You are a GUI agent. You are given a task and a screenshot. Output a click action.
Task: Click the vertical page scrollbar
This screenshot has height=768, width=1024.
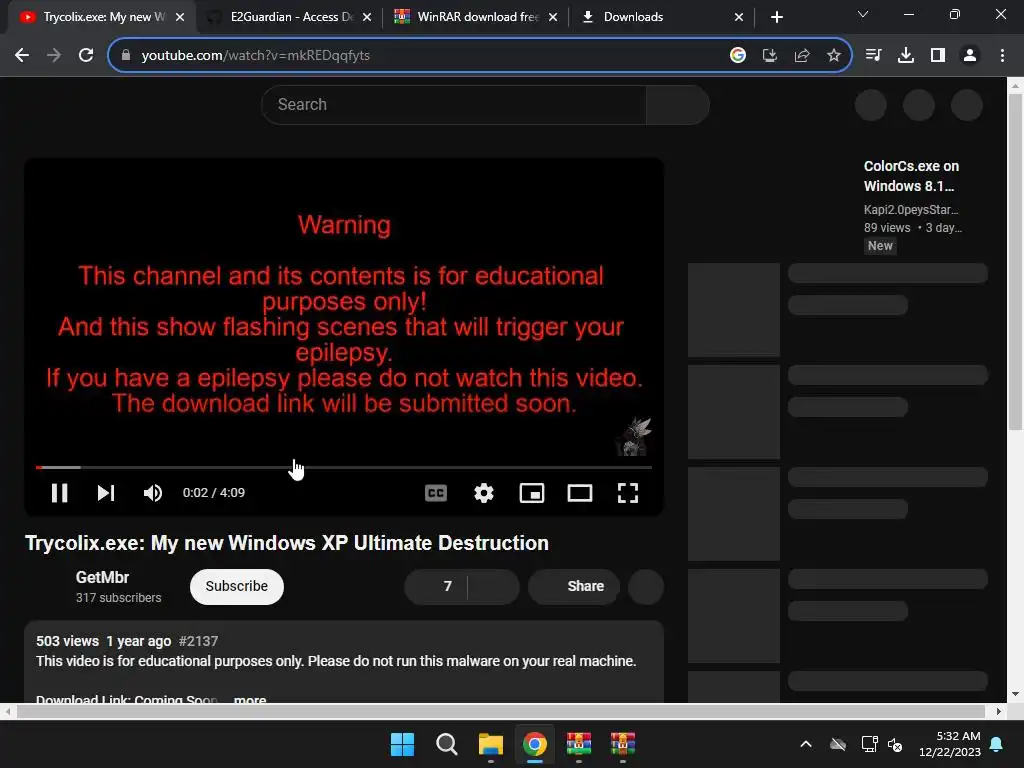1015,261
